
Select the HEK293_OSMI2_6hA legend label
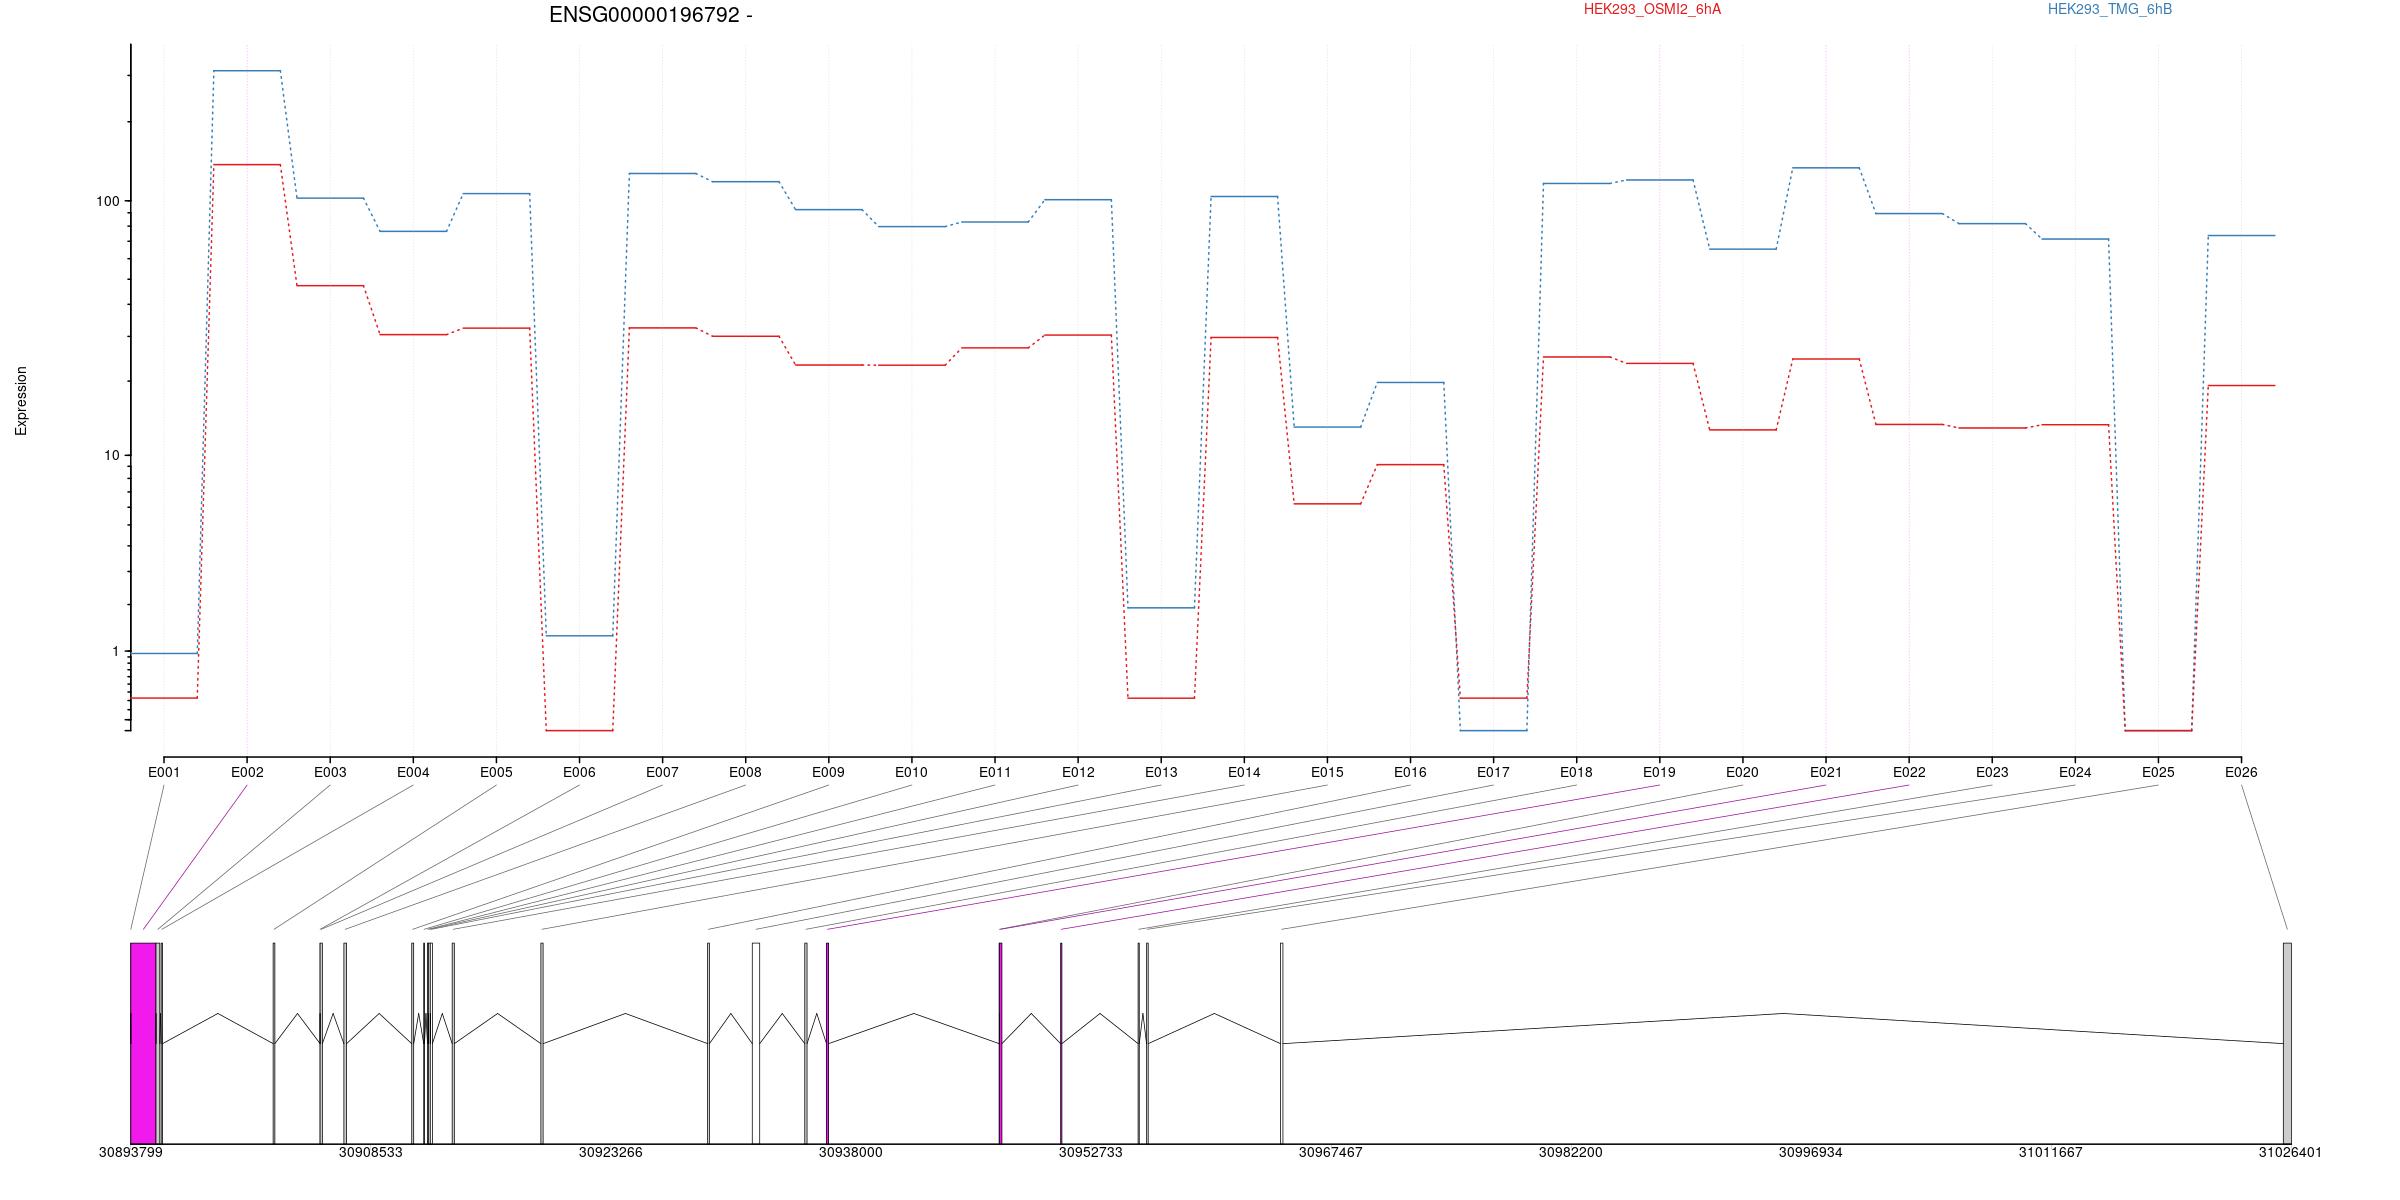[1652, 9]
